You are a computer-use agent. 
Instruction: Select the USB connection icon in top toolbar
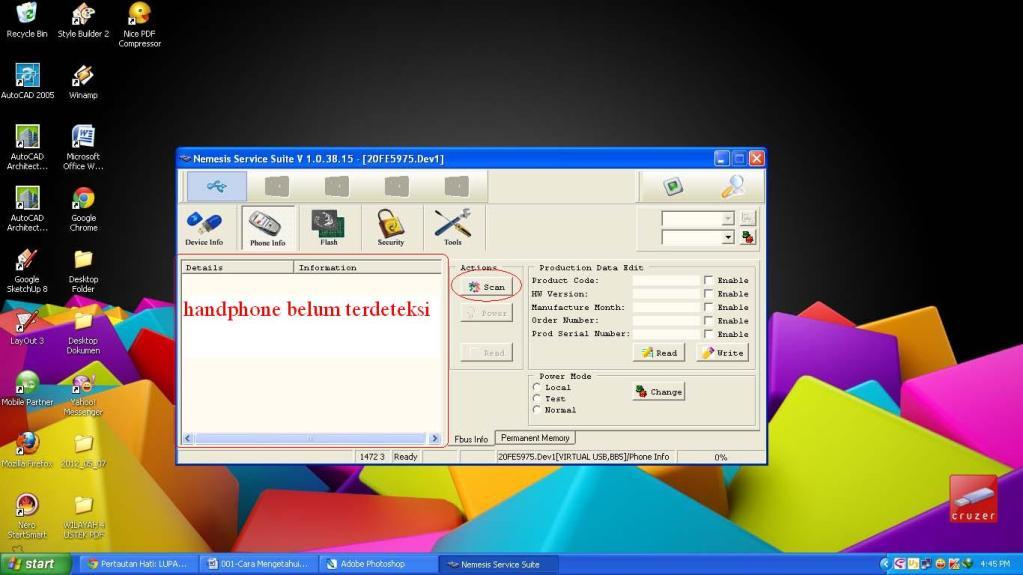[x=217, y=187]
